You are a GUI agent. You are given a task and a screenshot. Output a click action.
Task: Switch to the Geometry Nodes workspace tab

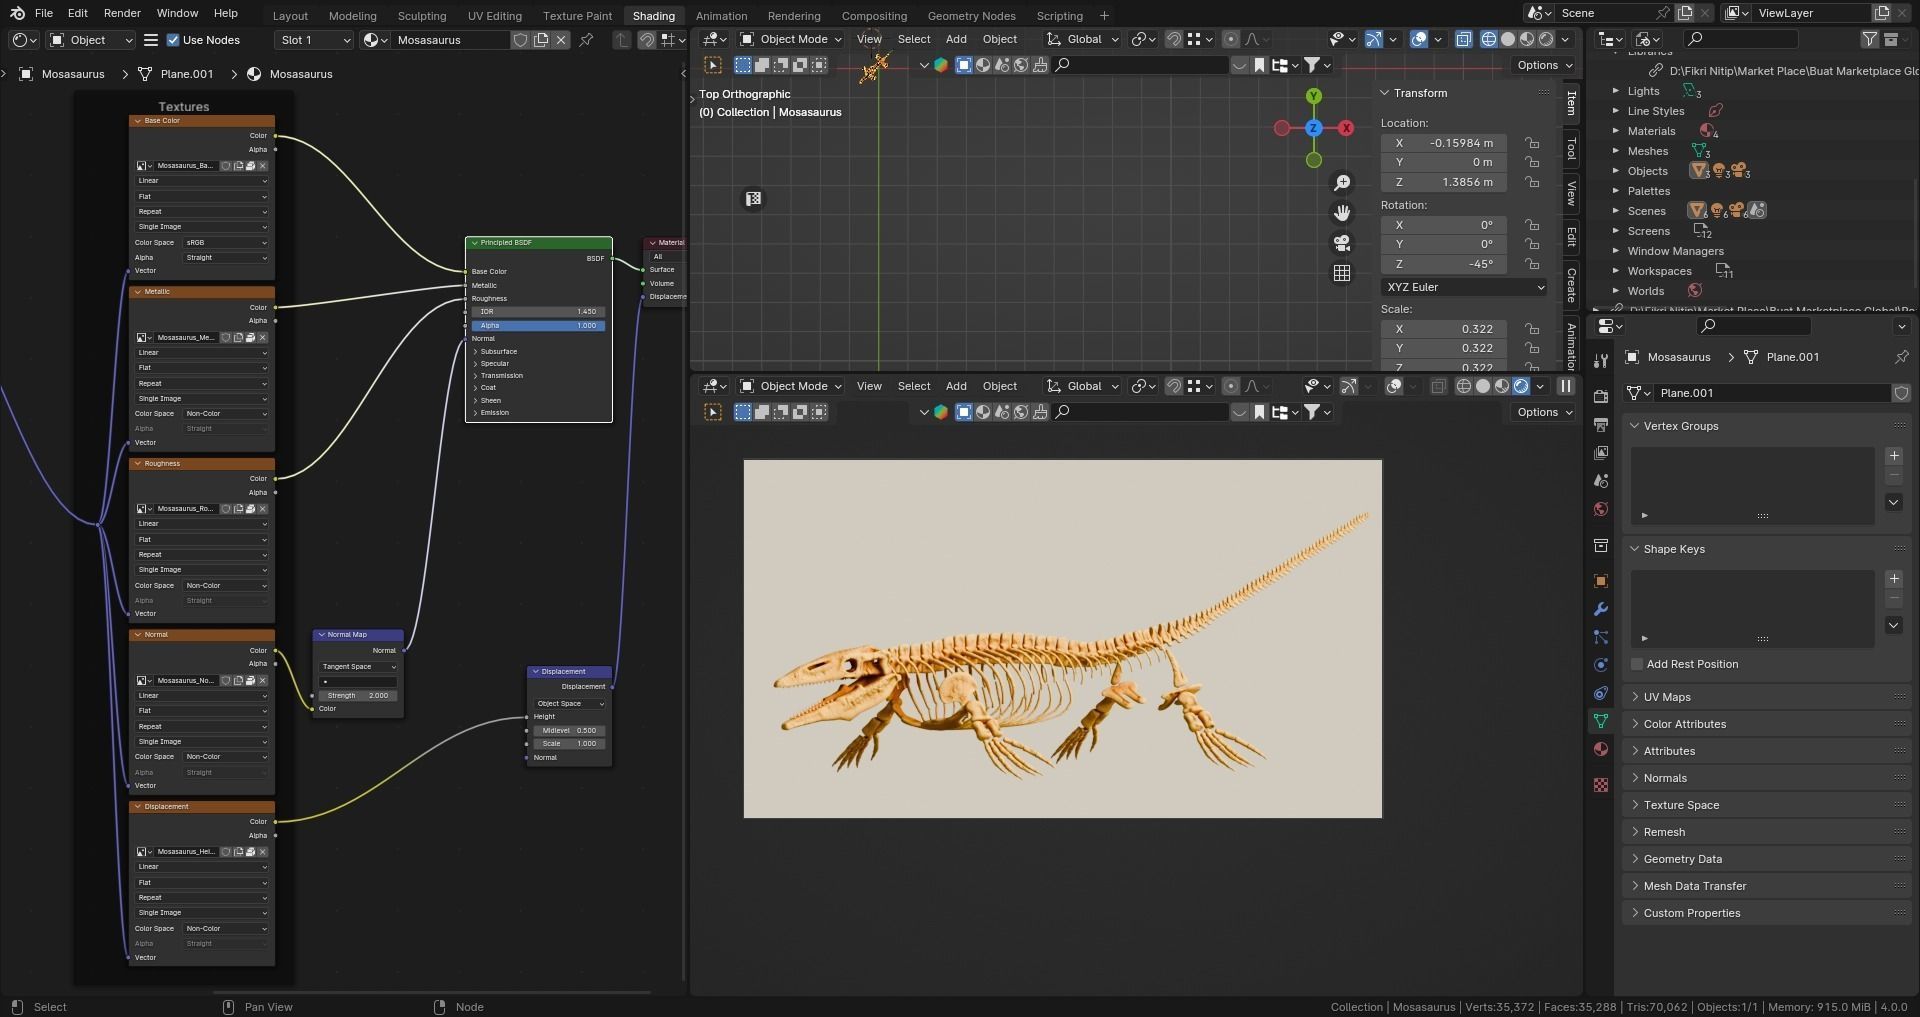click(x=971, y=16)
